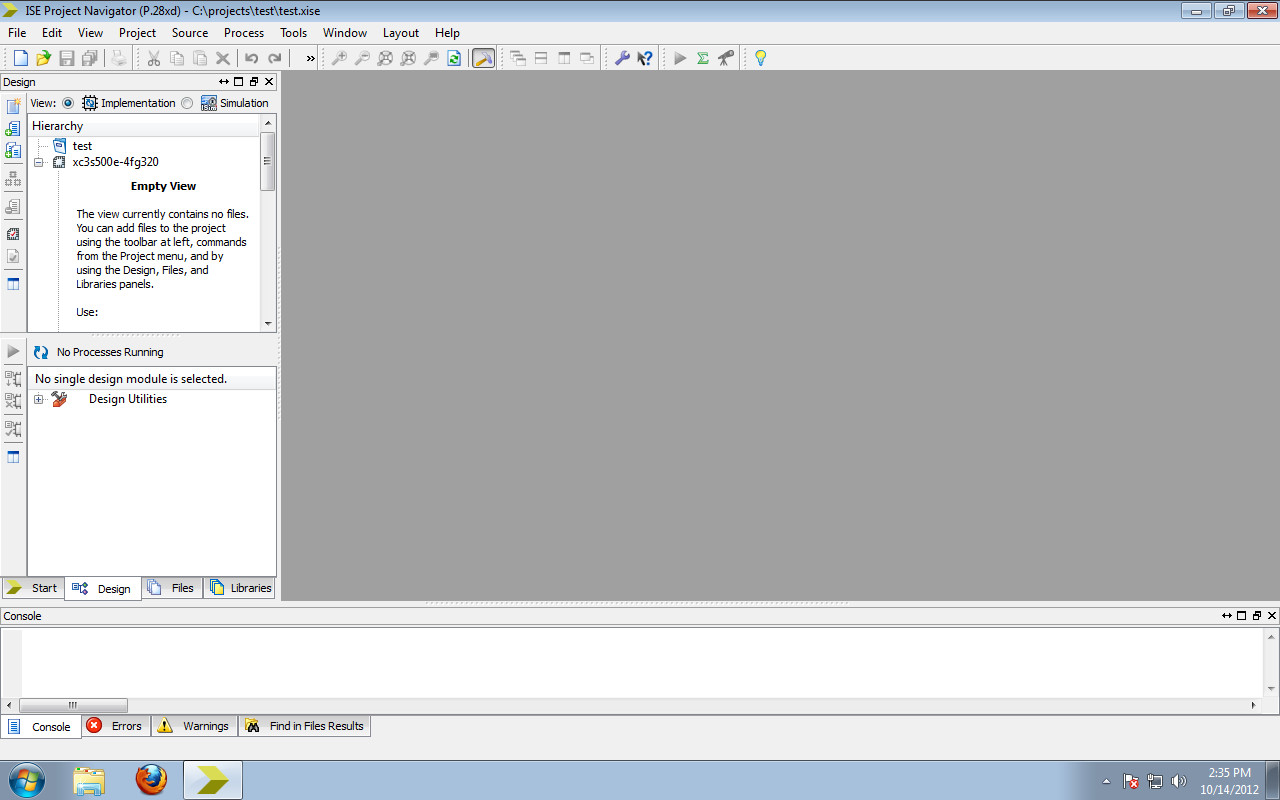Open the Project menu
The width and height of the screenshot is (1280, 800).
click(137, 32)
